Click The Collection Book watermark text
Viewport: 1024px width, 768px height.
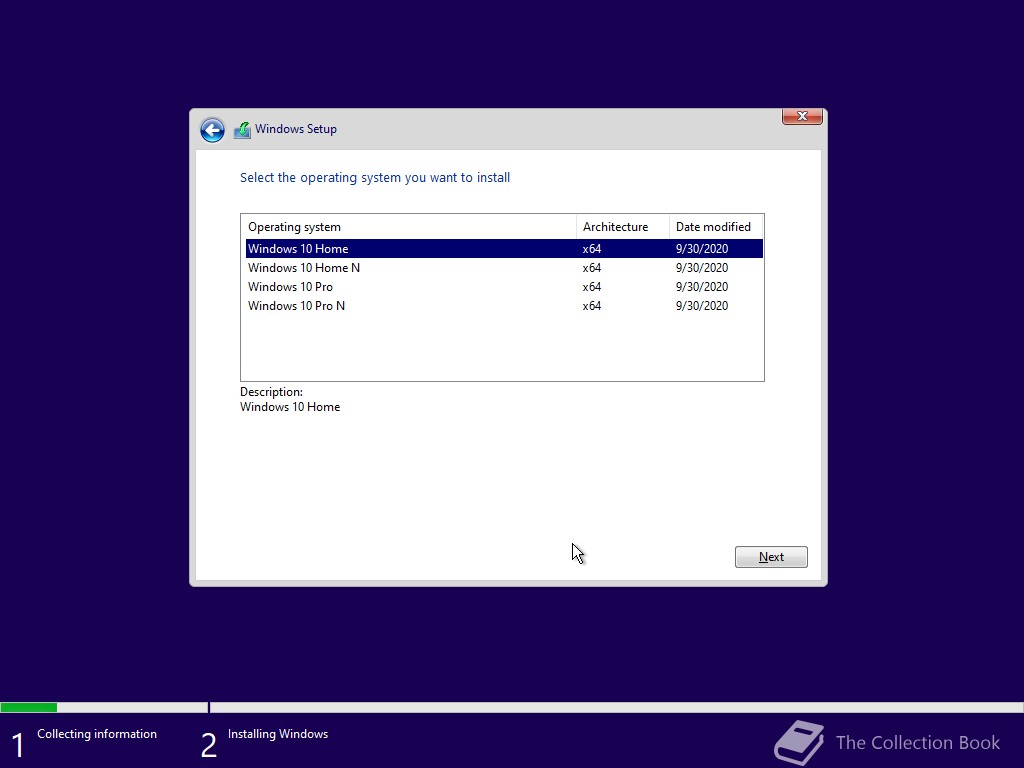[918, 743]
